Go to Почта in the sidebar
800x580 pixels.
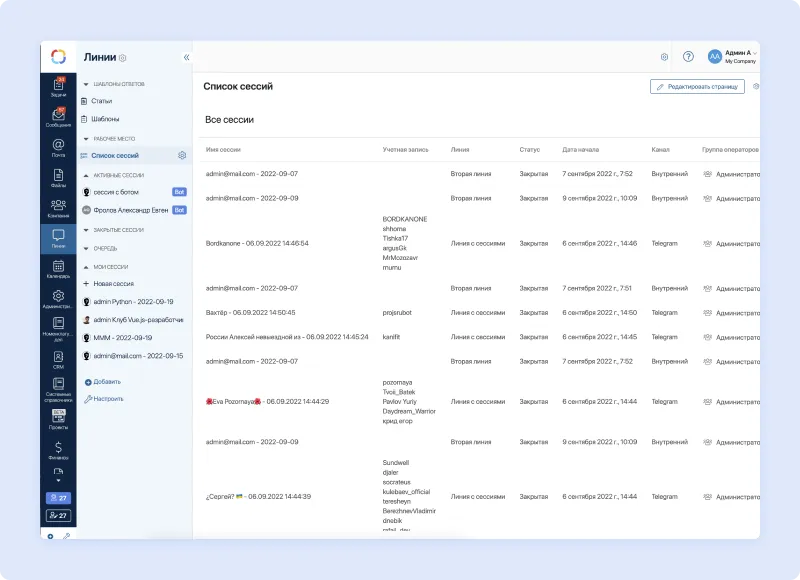[x=58, y=148]
